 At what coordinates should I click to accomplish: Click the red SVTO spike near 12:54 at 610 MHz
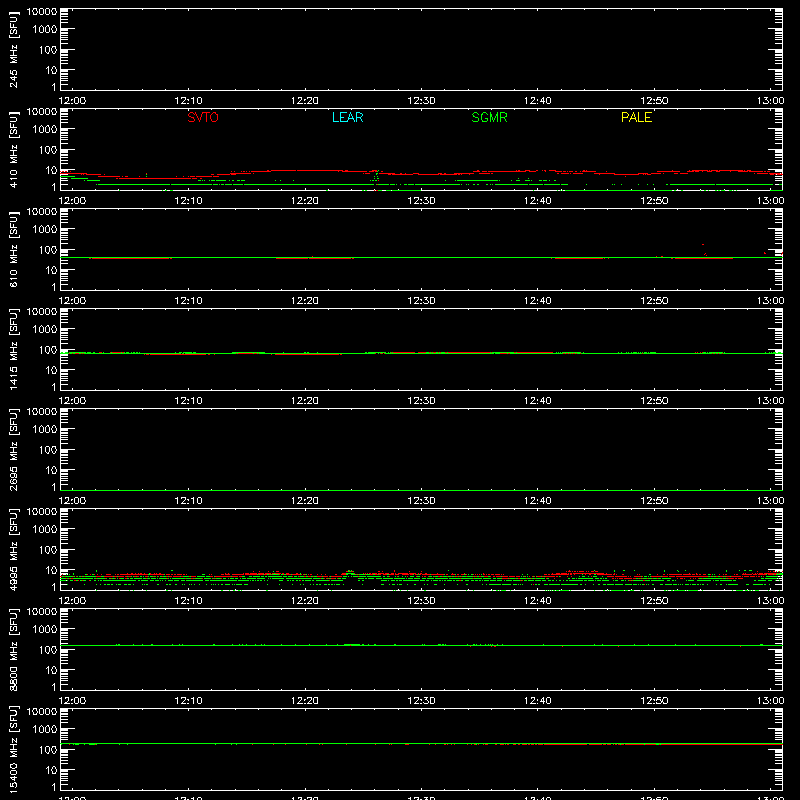(x=704, y=250)
